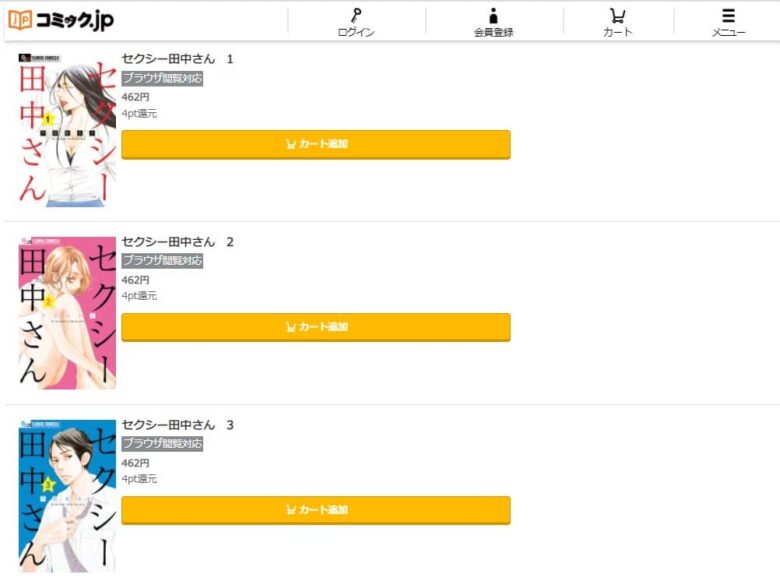
Task: Click the ログイン key icon
Action: click(x=356, y=16)
